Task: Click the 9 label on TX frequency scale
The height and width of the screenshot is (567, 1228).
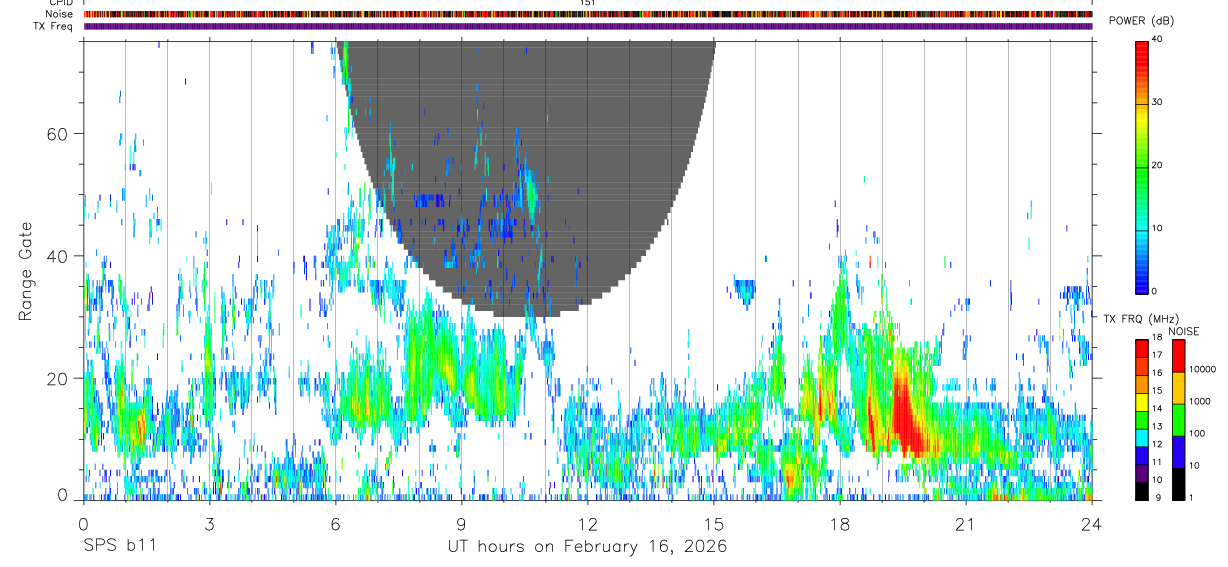Action: (x=1156, y=497)
